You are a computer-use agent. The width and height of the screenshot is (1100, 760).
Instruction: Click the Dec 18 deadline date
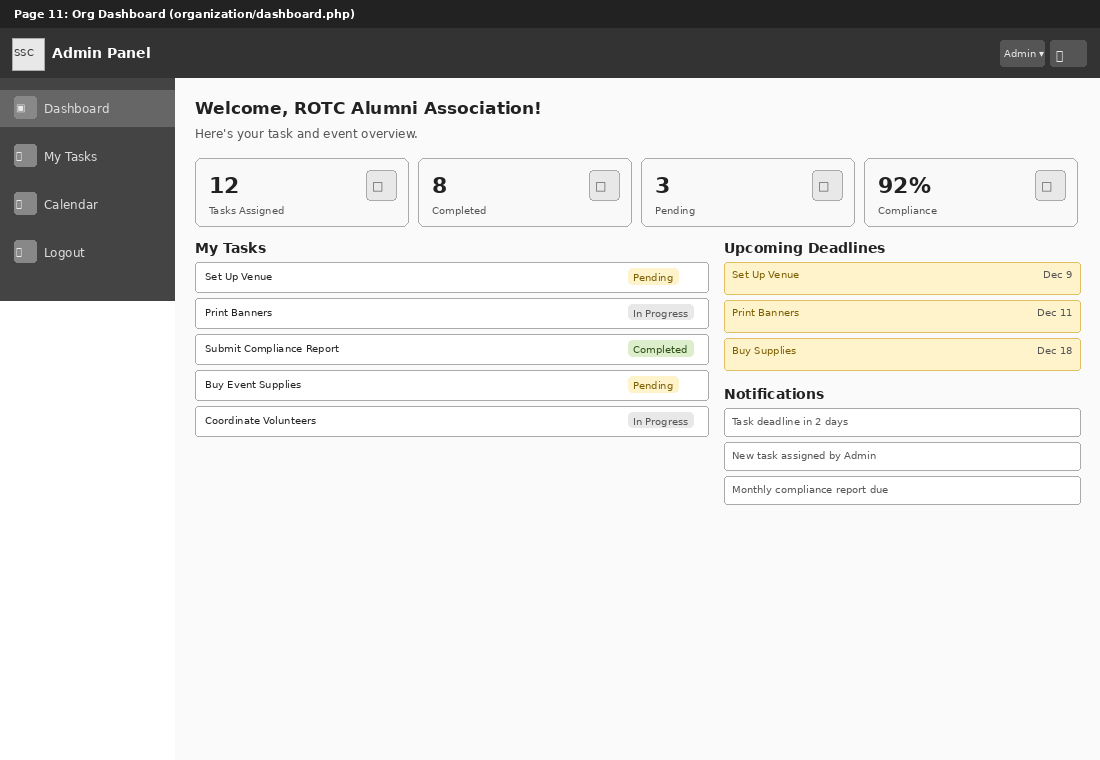(1054, 351)
